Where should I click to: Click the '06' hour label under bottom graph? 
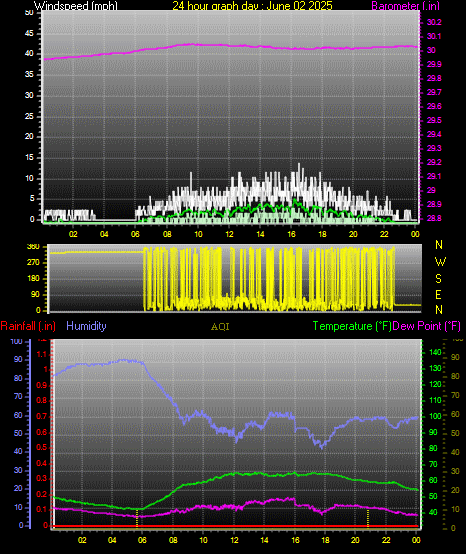142,540
